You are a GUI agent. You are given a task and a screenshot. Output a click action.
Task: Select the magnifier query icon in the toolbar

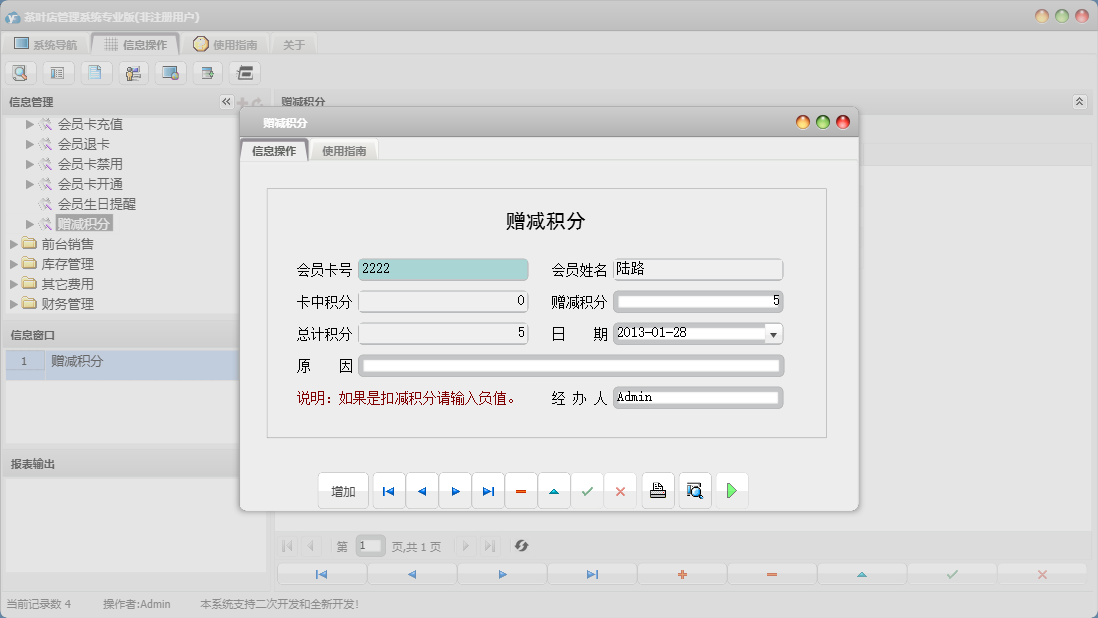point(20,72)
